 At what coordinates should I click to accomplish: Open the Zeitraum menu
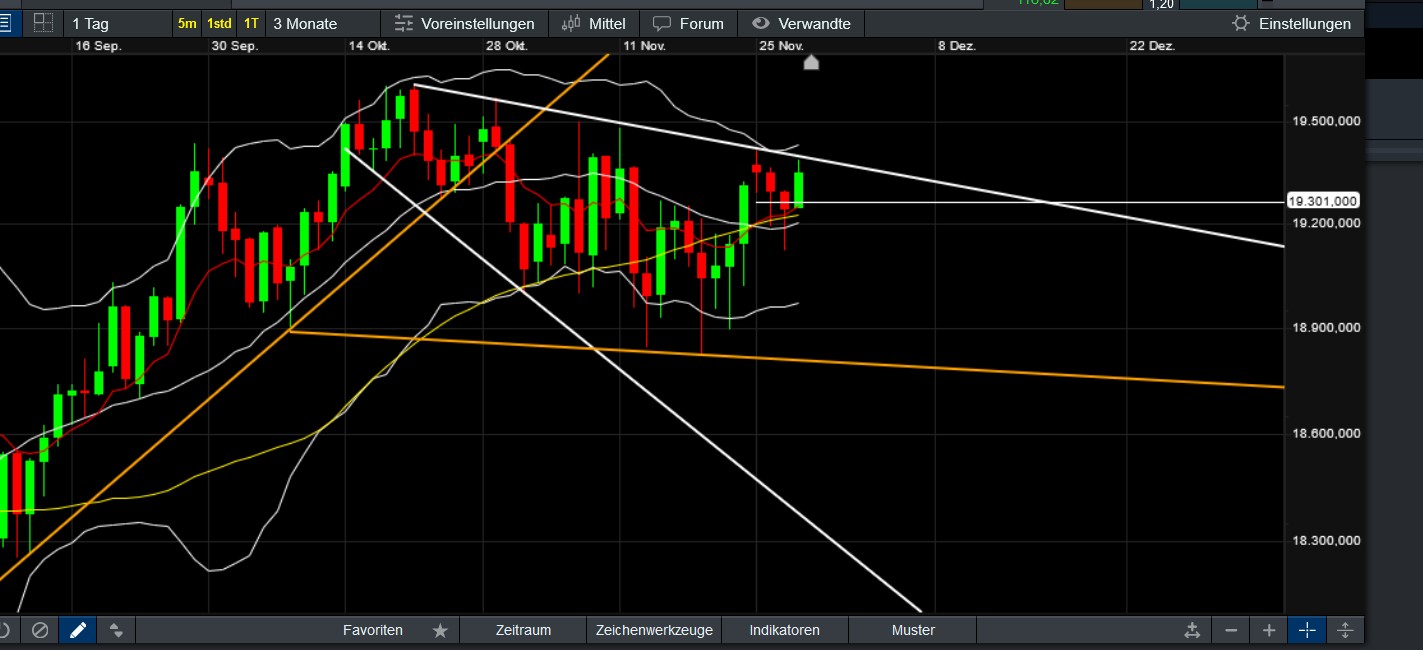(x=523, y=630)
